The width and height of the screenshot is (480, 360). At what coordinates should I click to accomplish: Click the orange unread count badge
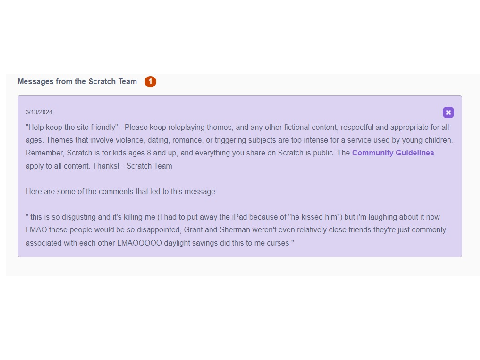coord(150,81)
